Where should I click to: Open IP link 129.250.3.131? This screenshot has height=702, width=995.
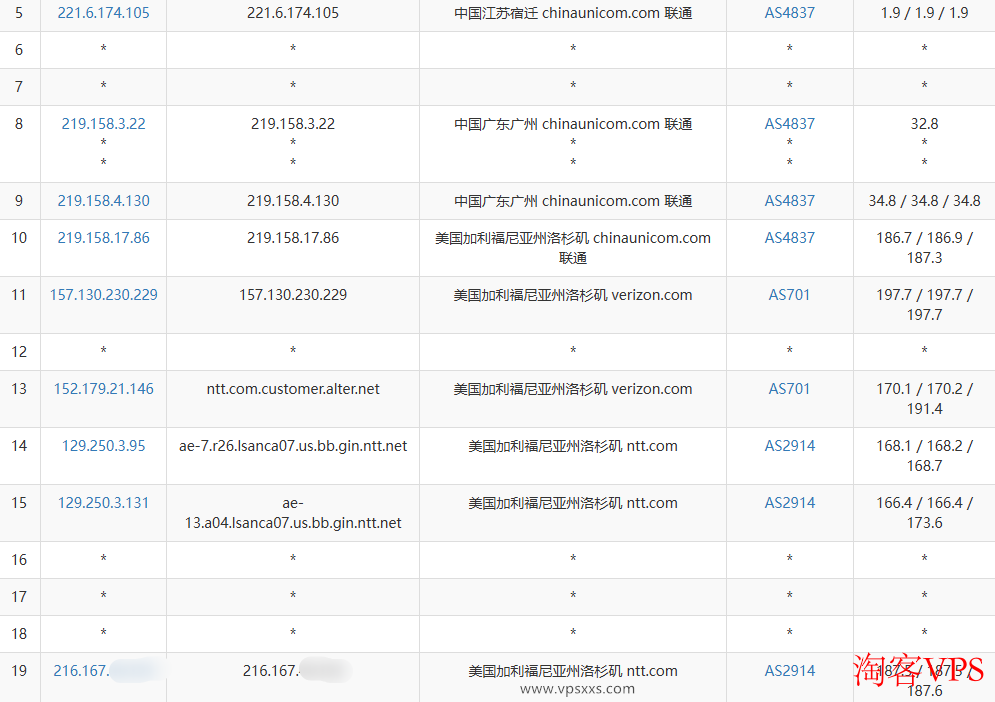coord(103,503)
